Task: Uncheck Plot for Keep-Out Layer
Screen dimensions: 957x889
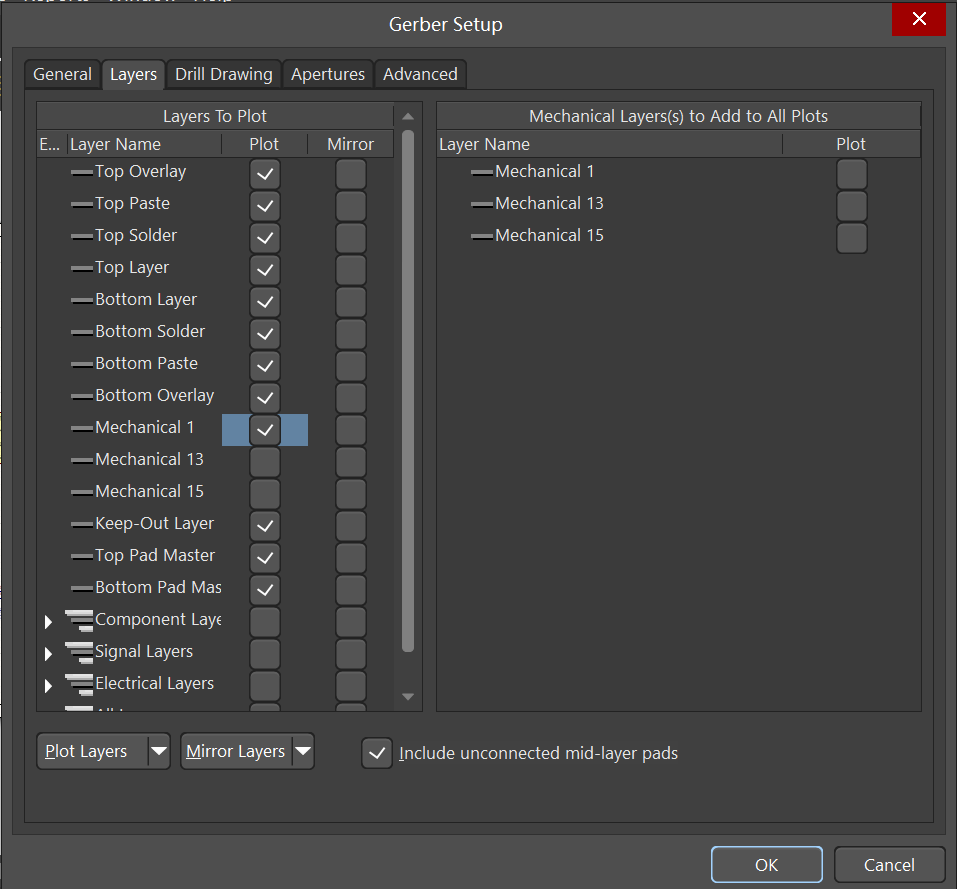Action: pos(265,525)
